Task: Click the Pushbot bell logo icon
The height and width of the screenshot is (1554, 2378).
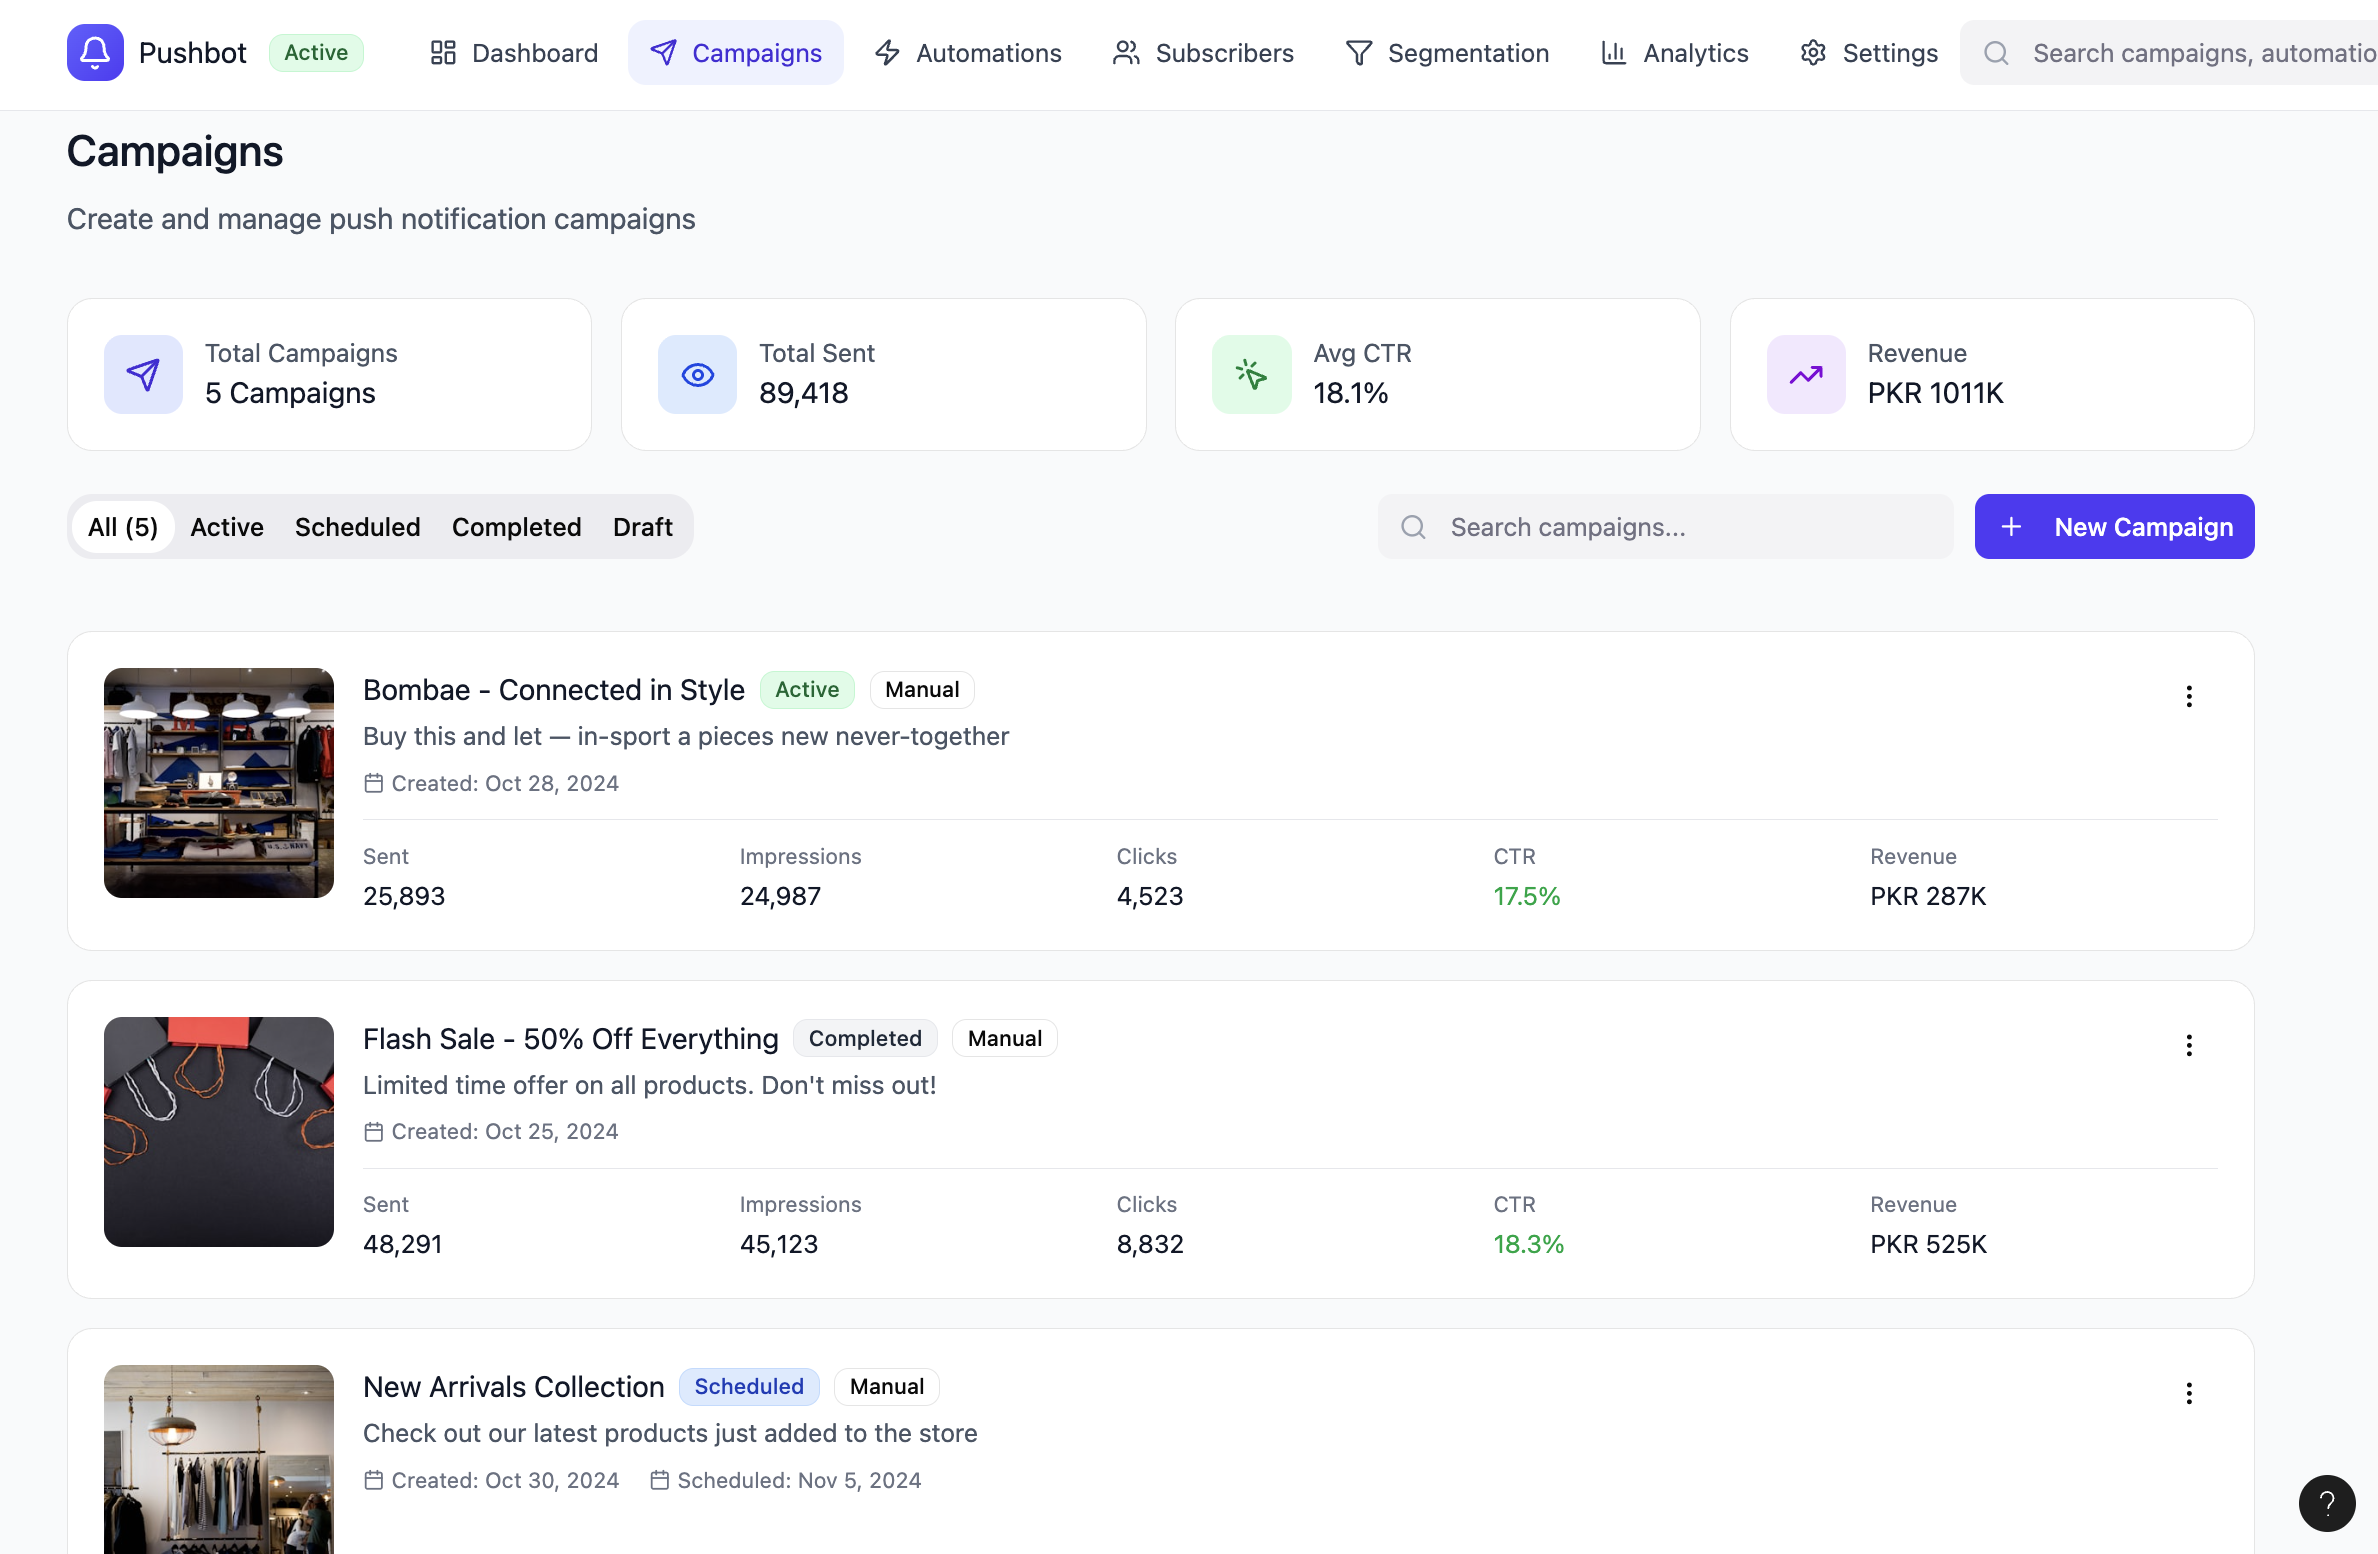Action: pyautogui.click(x=95, y=52)
